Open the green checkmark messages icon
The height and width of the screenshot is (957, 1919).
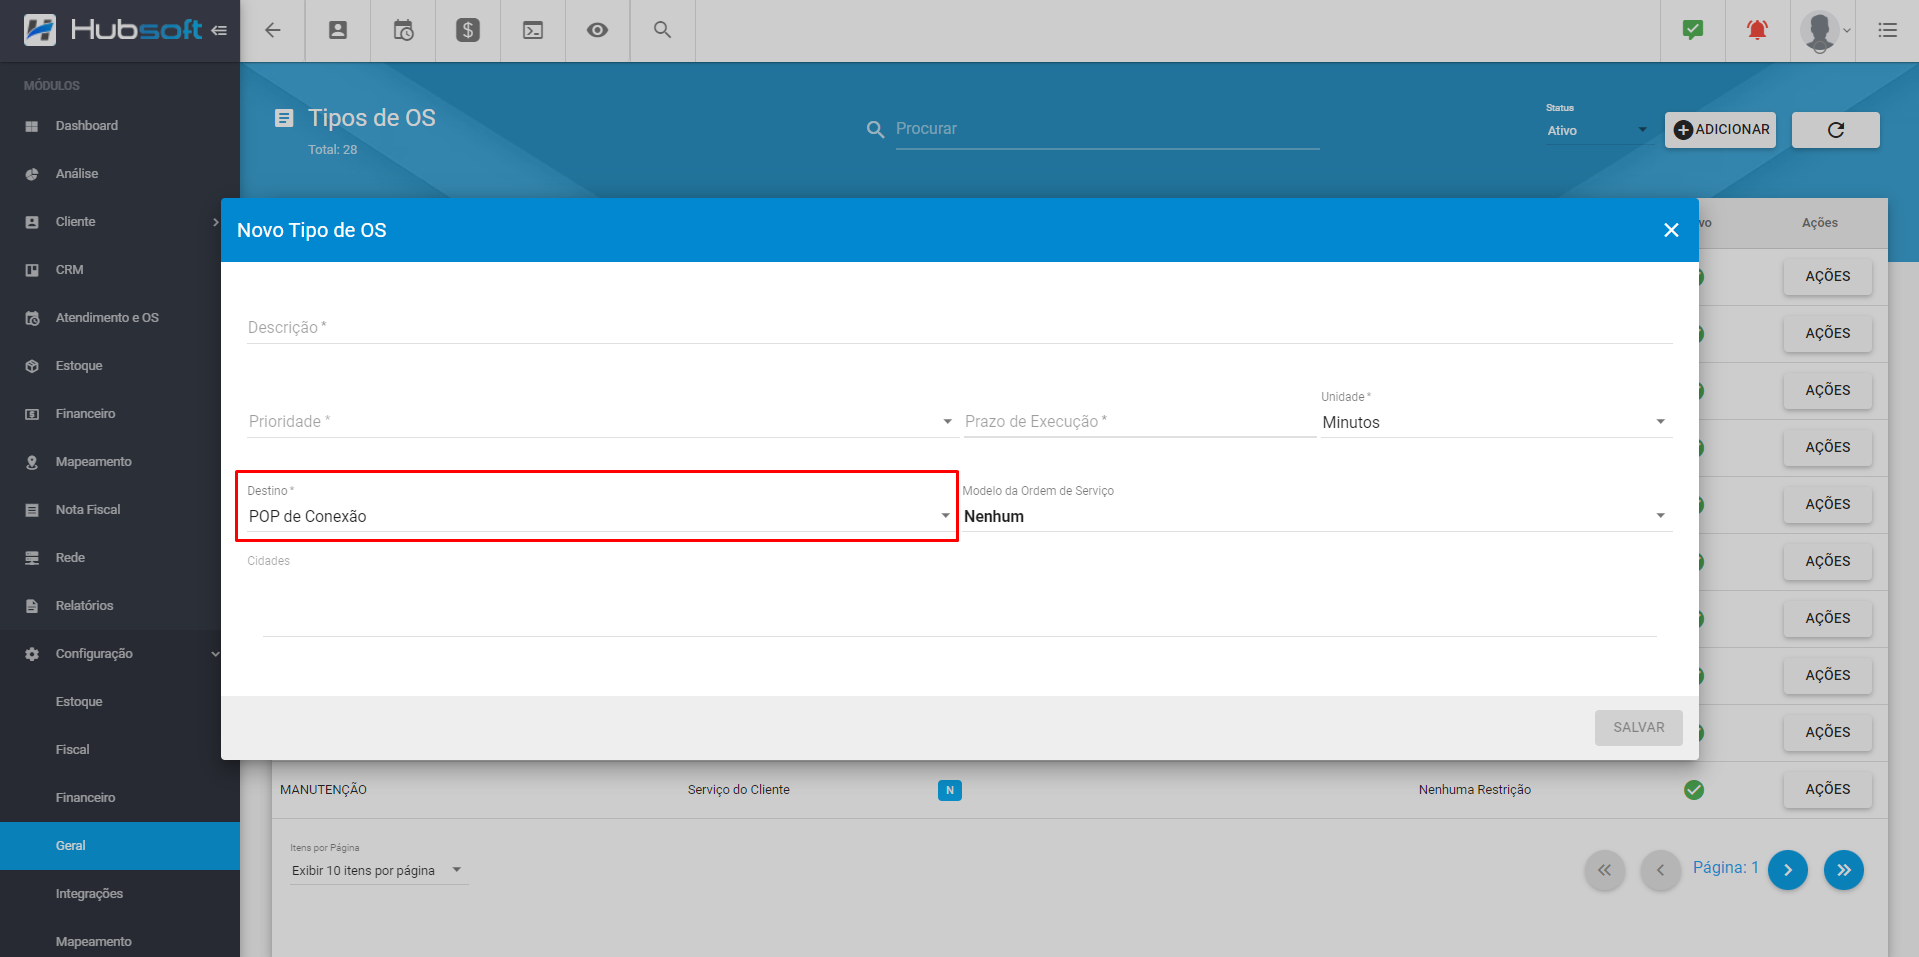(1693, 30)
